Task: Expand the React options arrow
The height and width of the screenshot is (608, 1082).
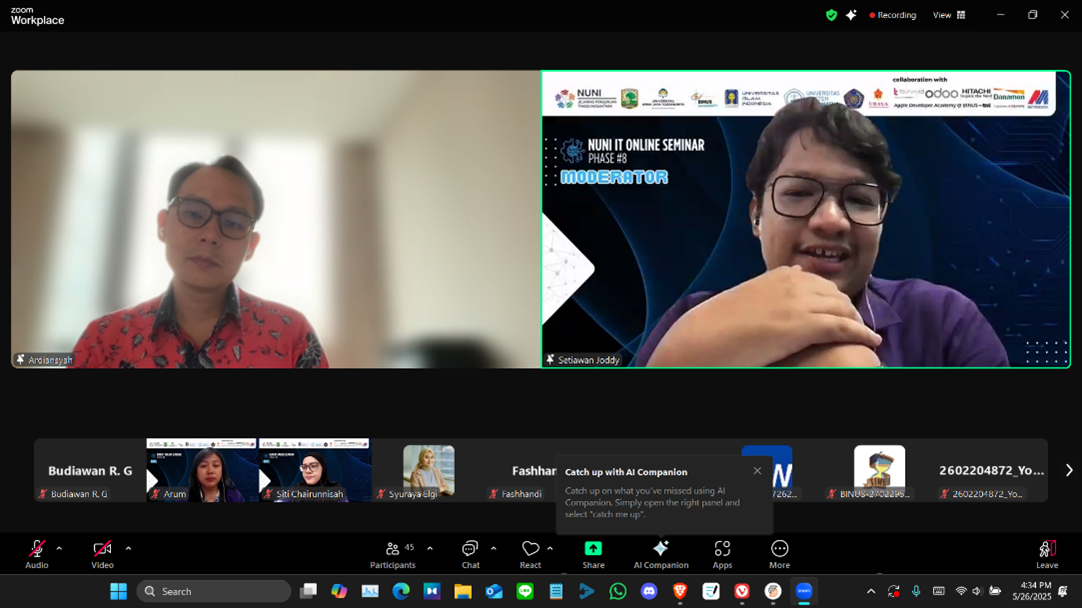Action: [550, 549]
